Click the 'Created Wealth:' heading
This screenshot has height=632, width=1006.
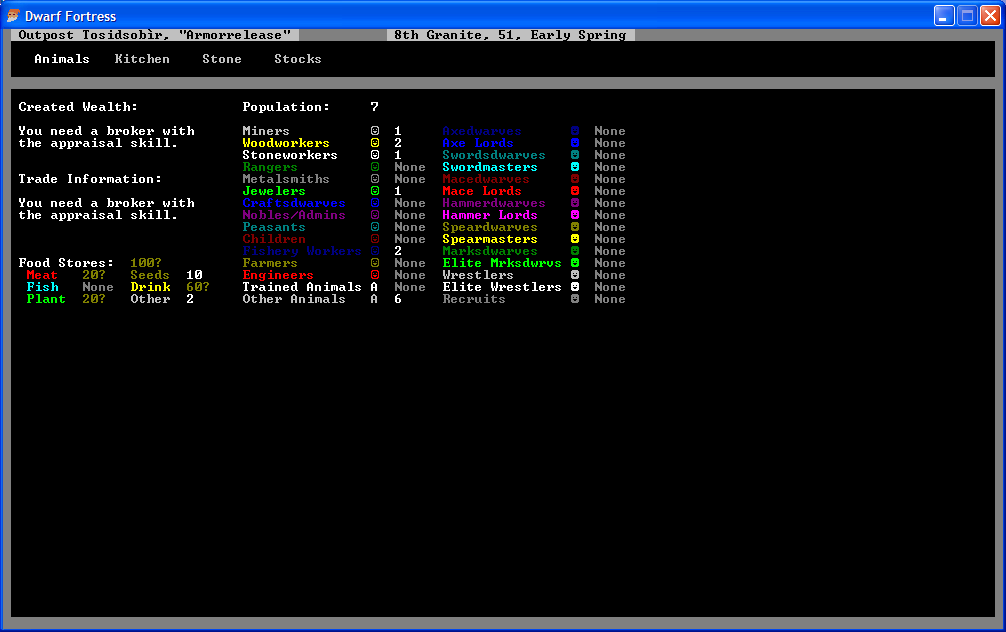78,107
